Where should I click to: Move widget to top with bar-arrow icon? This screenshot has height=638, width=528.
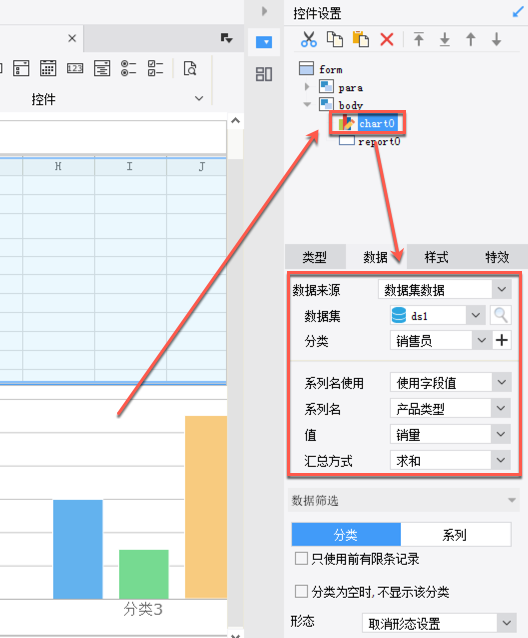(x=419, y=39)
